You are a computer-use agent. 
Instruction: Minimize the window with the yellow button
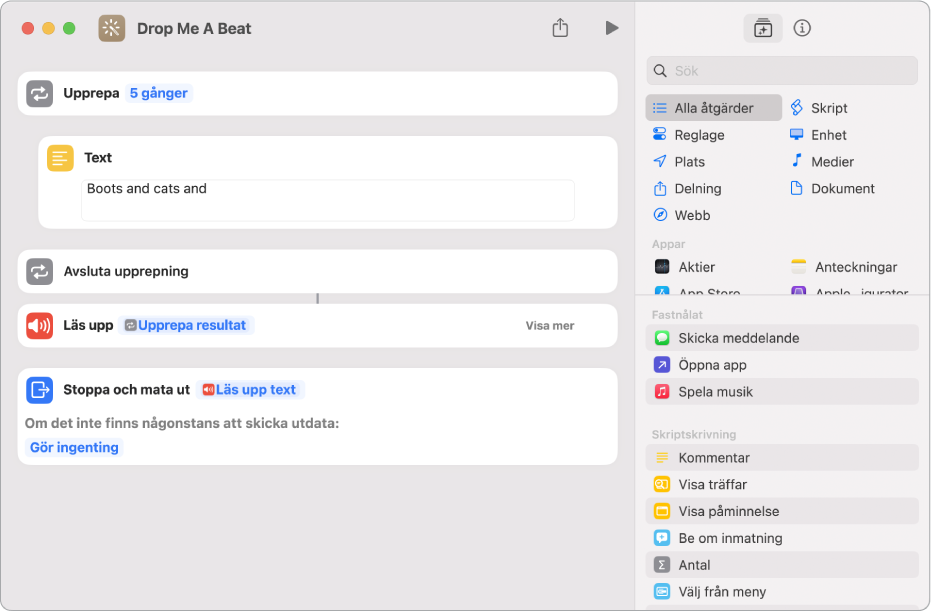pyautogui.click(x=49, y=28)
